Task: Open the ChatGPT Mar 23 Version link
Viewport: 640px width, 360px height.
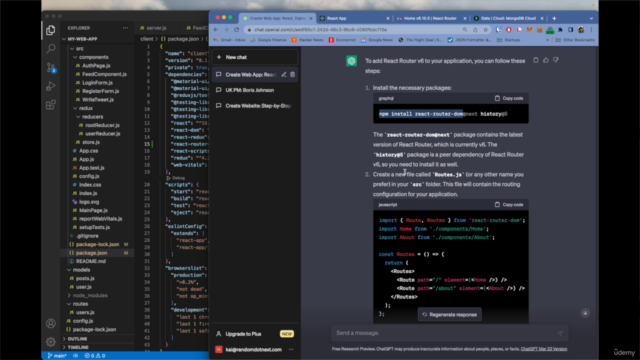Action: [x=544, y=349]
